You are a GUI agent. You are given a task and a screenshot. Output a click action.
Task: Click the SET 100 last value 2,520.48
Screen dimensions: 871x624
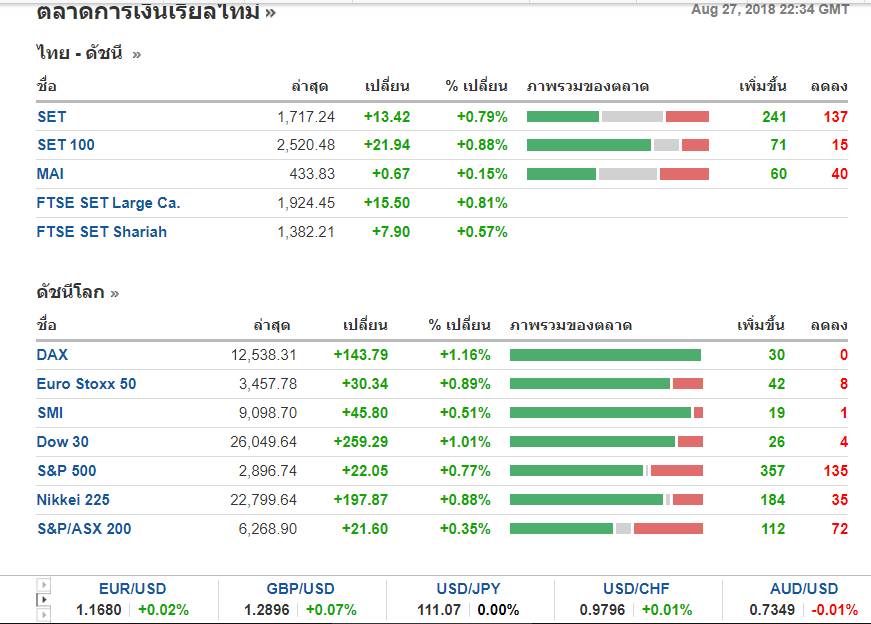click(x=306, y=145)
